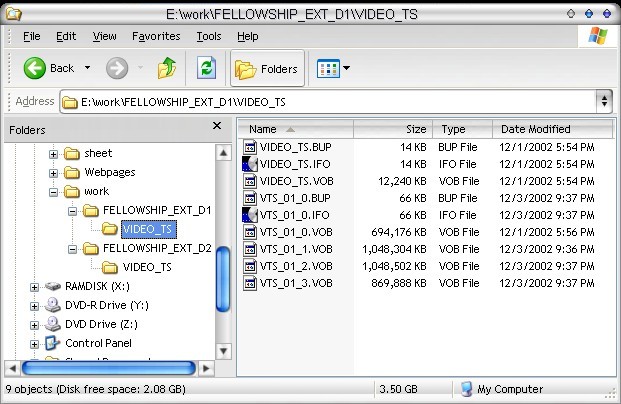The height and width of the screenshot is (404, 621).
Task: Sort by the Name column header
Action: [295, 129]
